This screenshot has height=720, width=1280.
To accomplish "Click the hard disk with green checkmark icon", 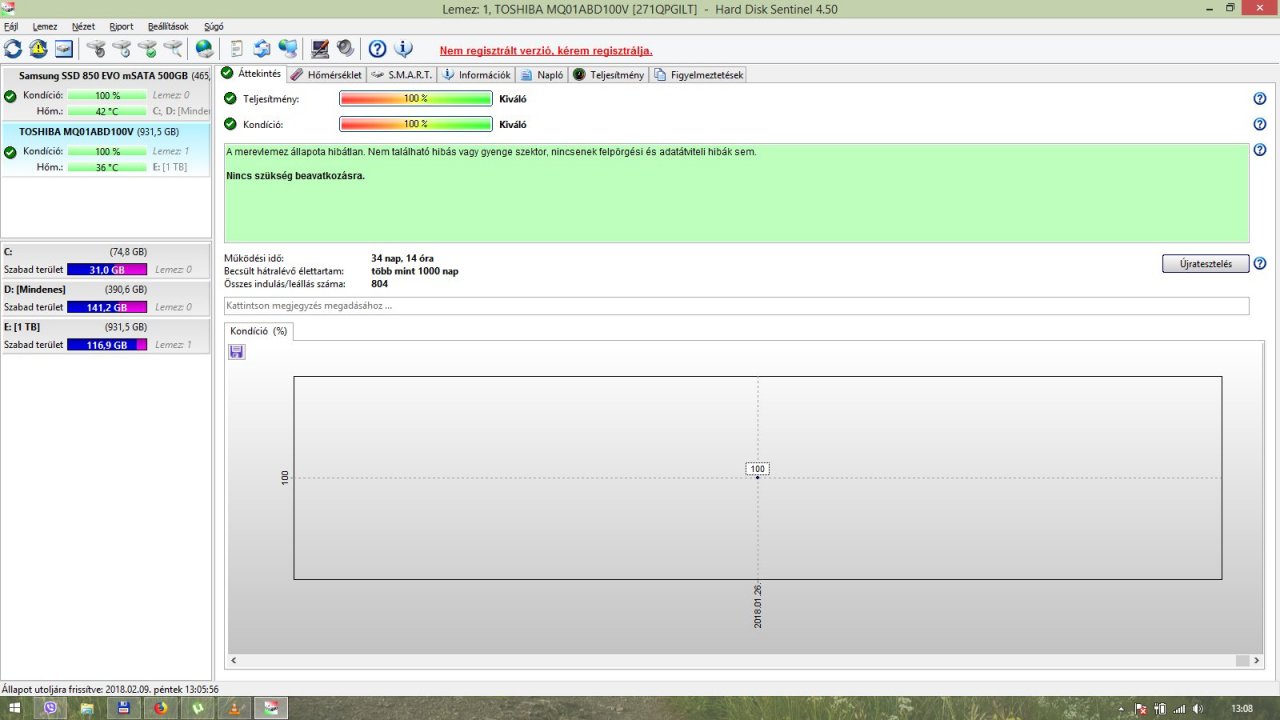I will tap(147, 48).
